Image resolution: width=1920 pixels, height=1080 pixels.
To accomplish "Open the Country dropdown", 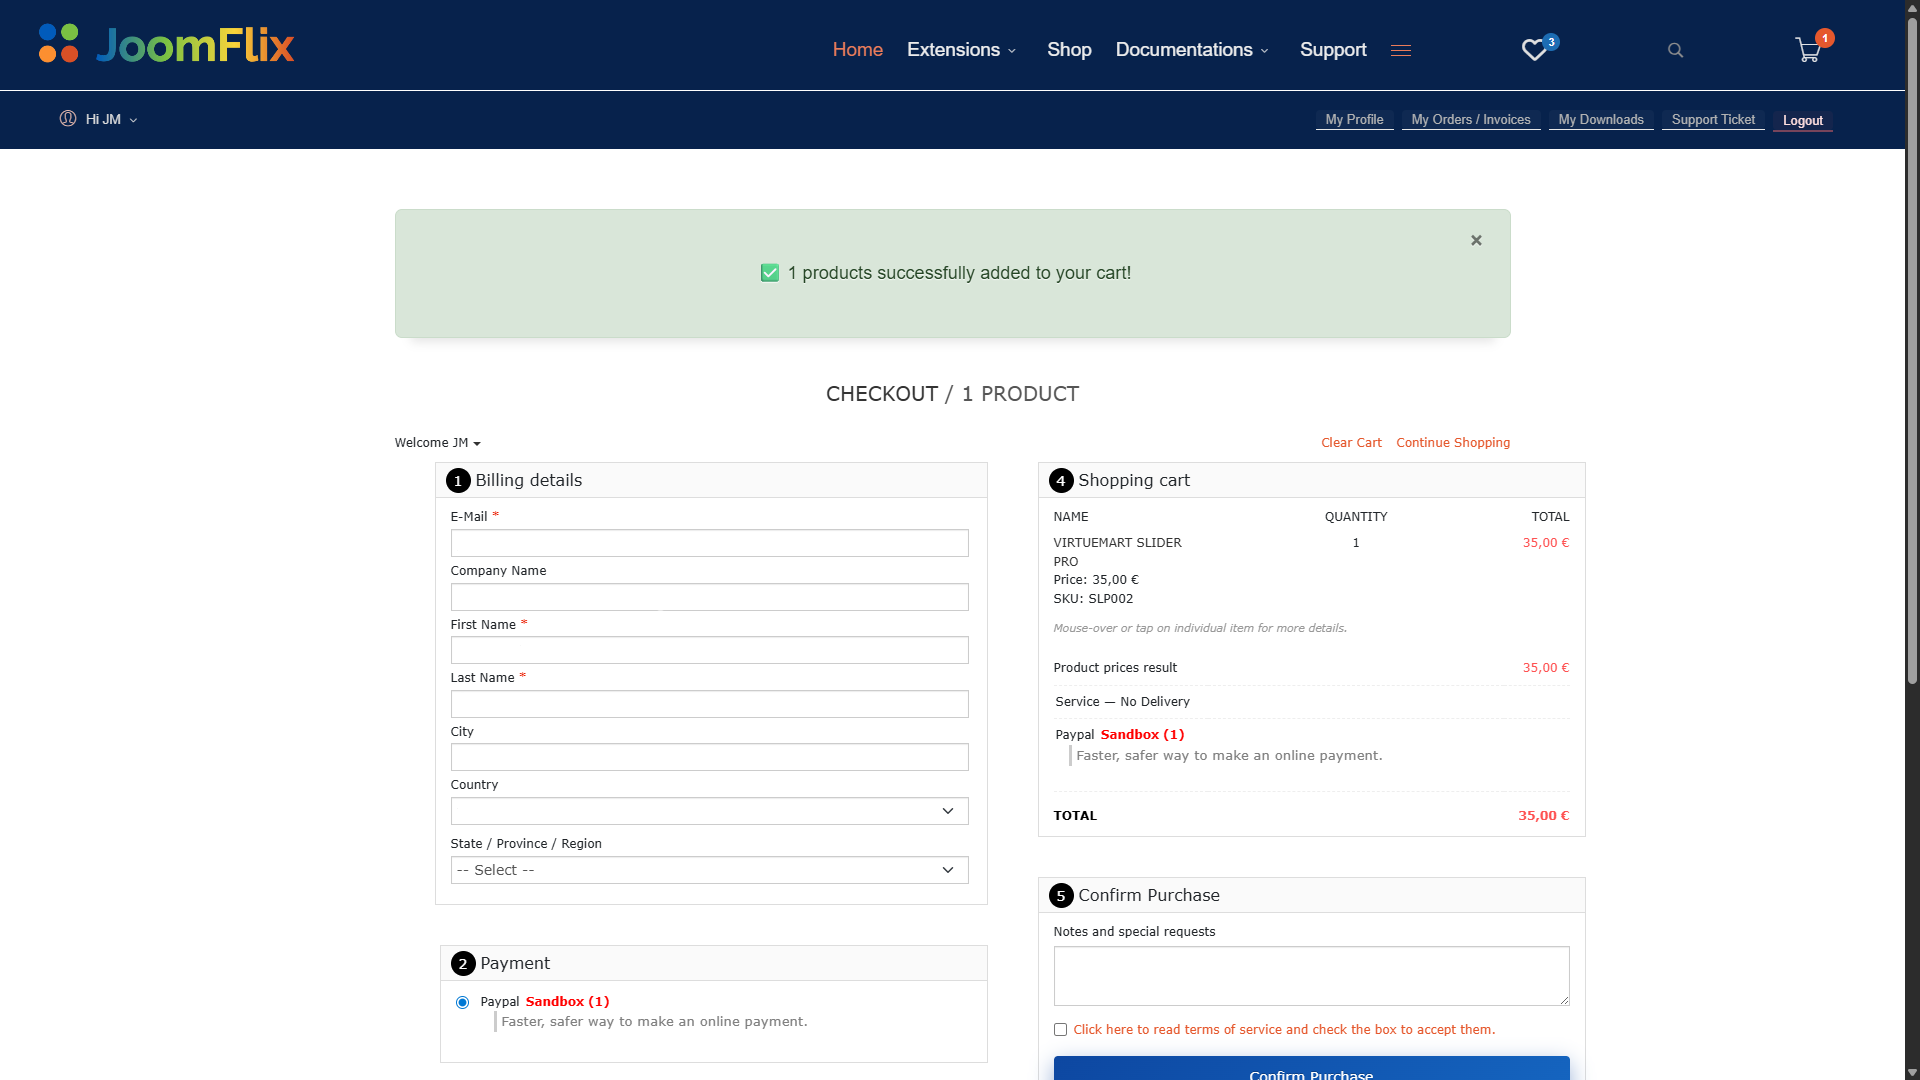I will pos(709,811).
